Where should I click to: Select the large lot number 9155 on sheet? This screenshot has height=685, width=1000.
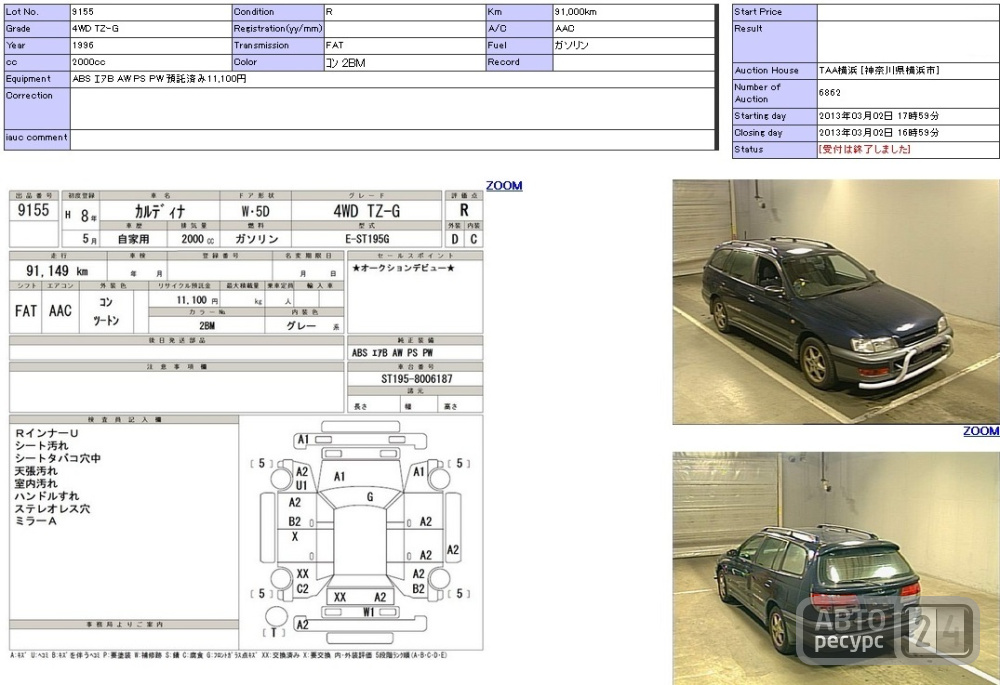pos(33,210)
